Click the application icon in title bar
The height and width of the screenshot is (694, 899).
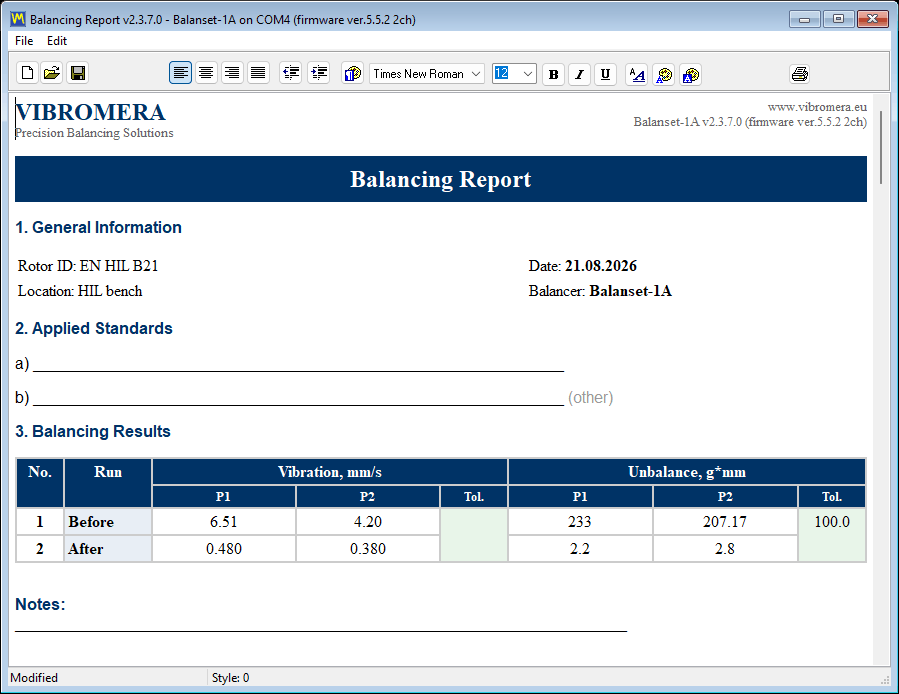click(18, 19)
